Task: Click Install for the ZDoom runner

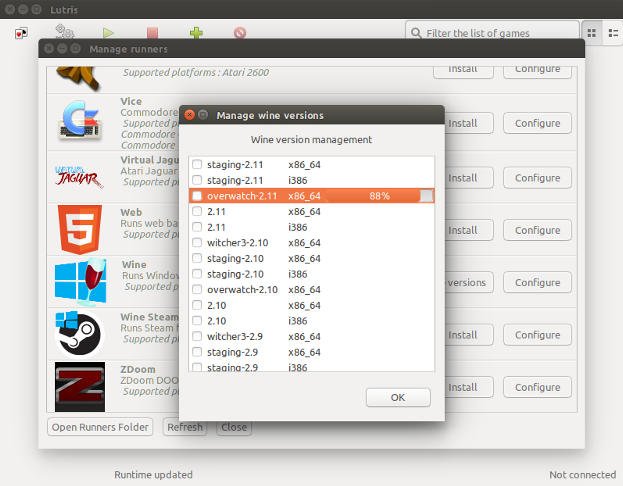Action: [469, 387]
